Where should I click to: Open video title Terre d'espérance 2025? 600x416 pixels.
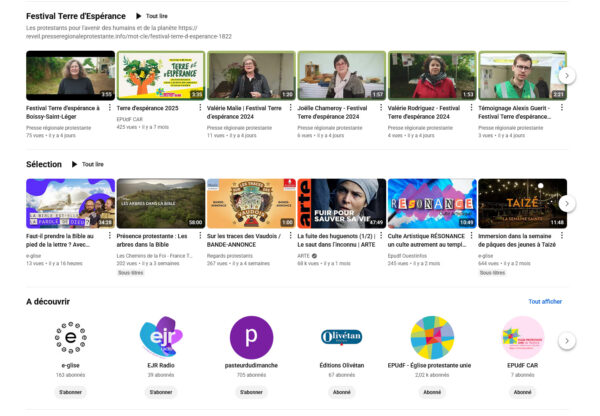click(147, 108)
